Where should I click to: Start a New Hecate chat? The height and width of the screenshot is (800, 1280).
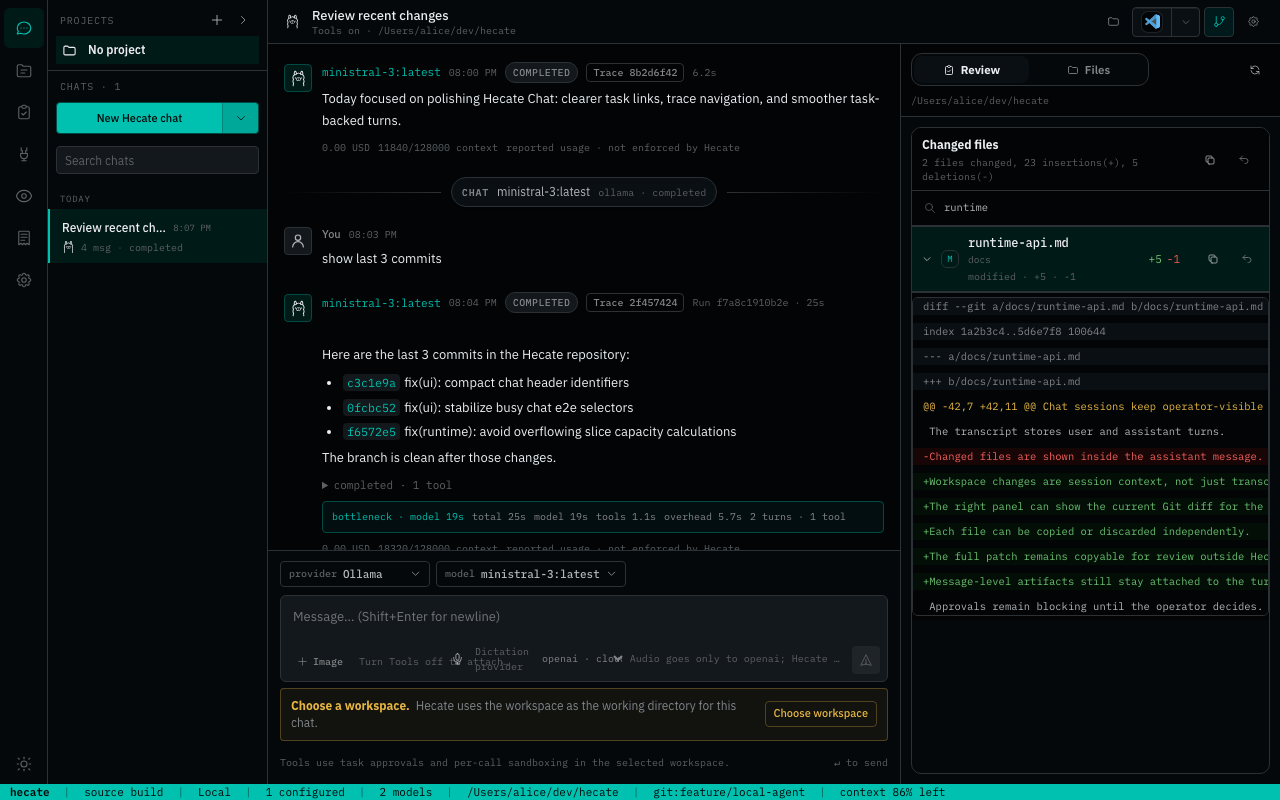pyautogui.click(x=139, y=118)
